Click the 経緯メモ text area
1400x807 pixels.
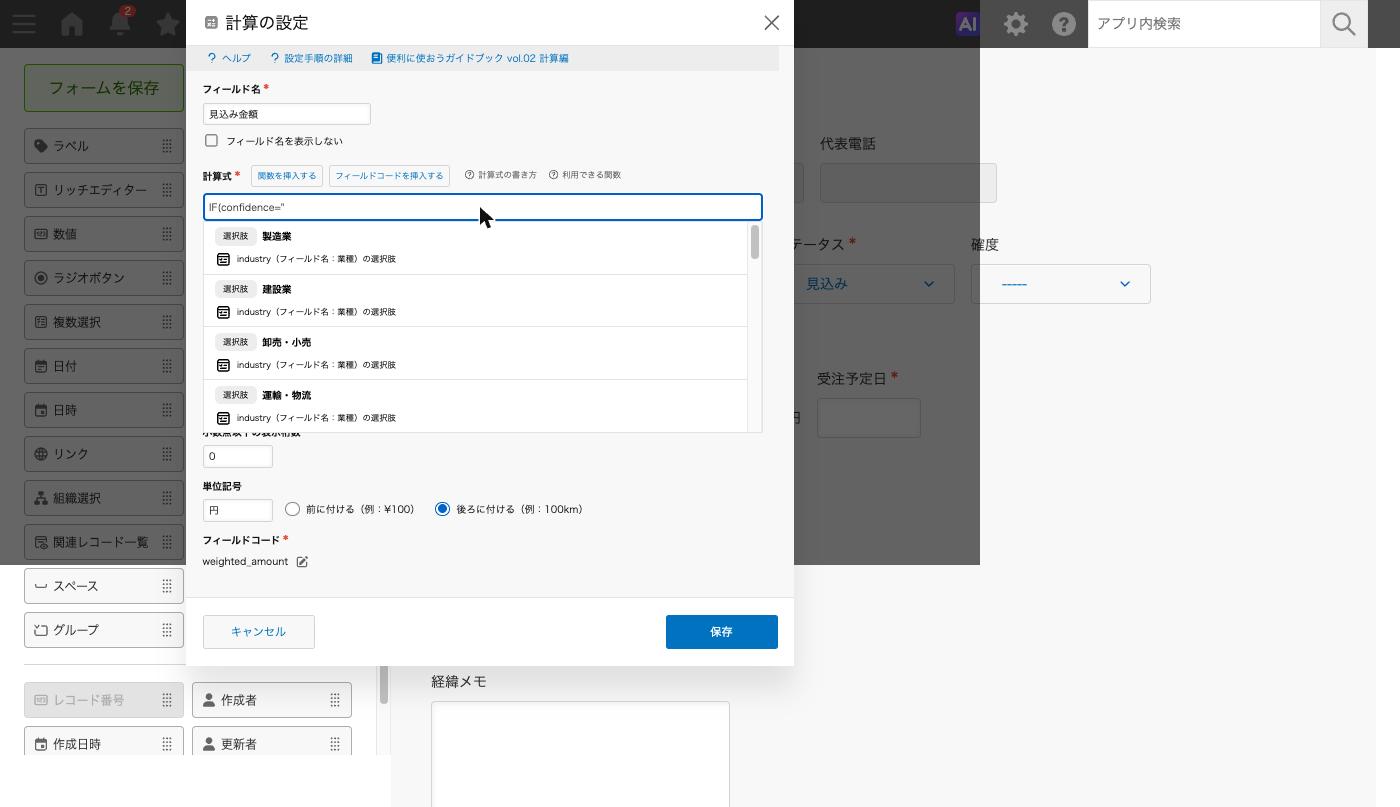[580, 754]
